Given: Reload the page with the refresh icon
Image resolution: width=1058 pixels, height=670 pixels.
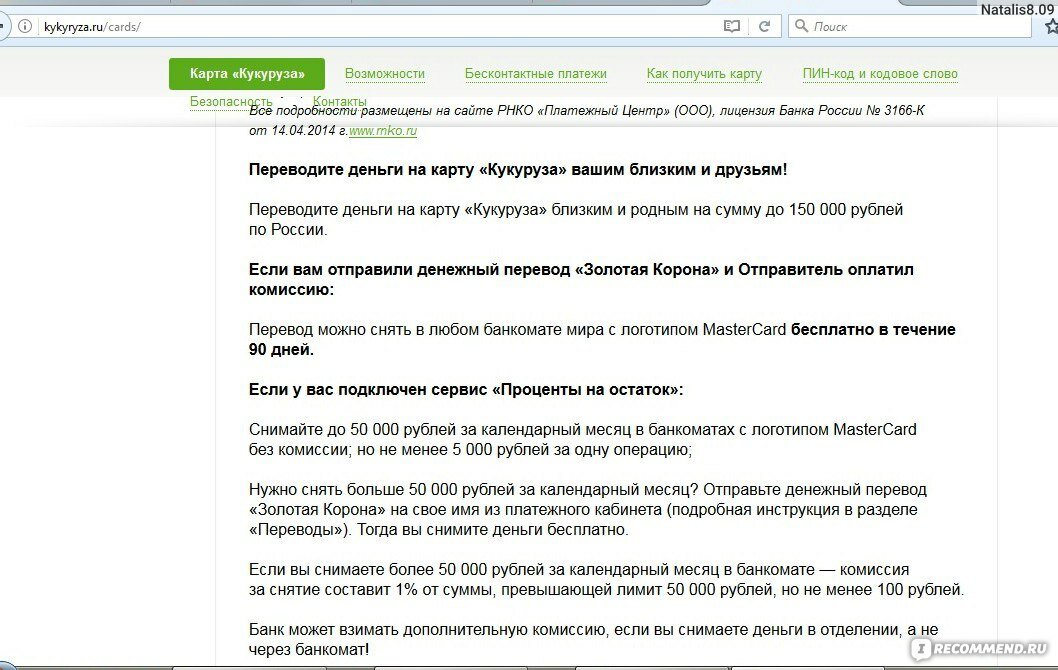Looking at the screenshot, I should [764, 26].
